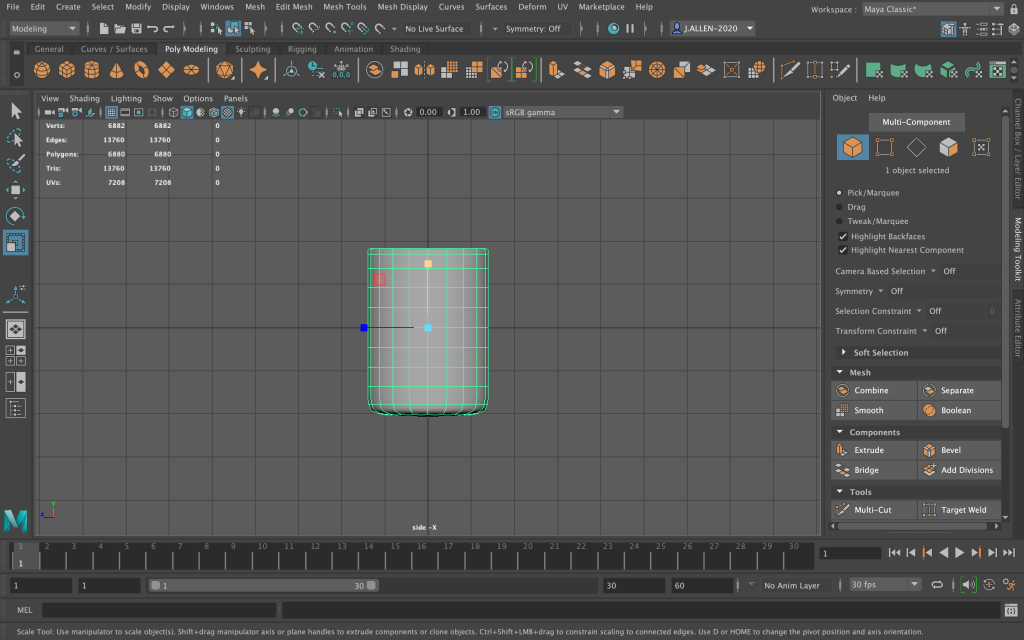Open the sRGB gamma color space dropdown
Viewport: 1024px width, 640px height.
pos(556,112)
